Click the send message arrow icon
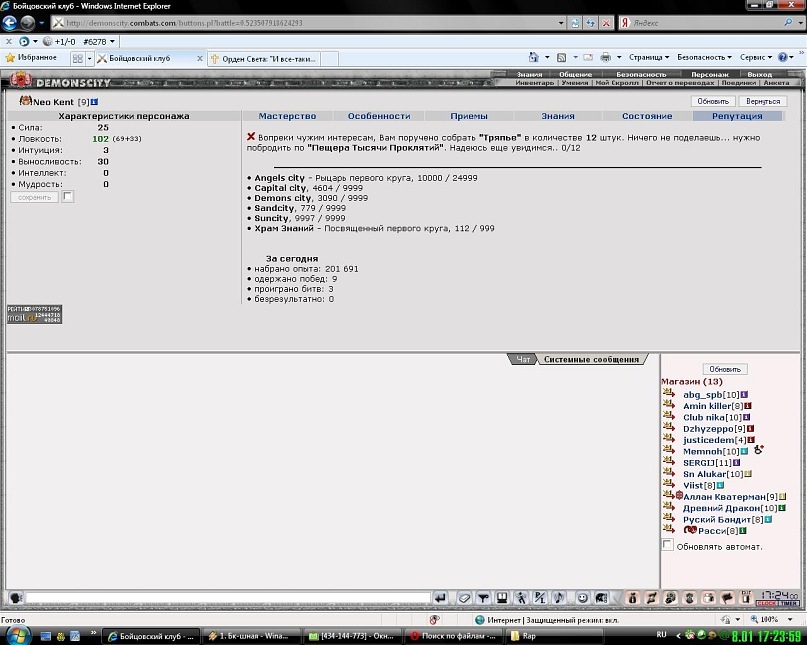The width and height of the screenshot is (807, 645). tap(440, 598)
